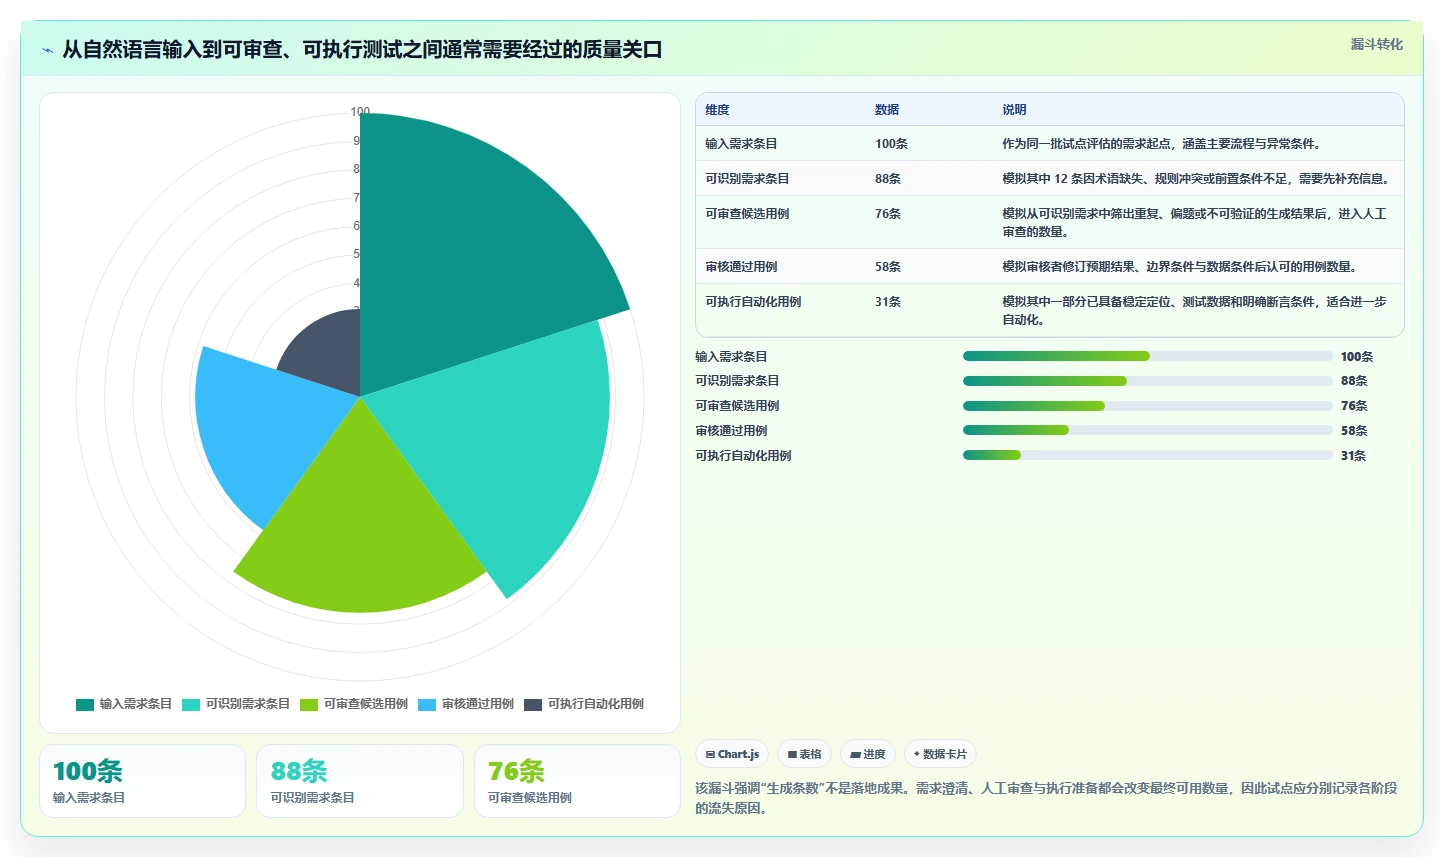The width and height of the screenshot is (1444, 857).
Task: Click the description starting 模拟其中 12 条
Action: click(1196, 179)
